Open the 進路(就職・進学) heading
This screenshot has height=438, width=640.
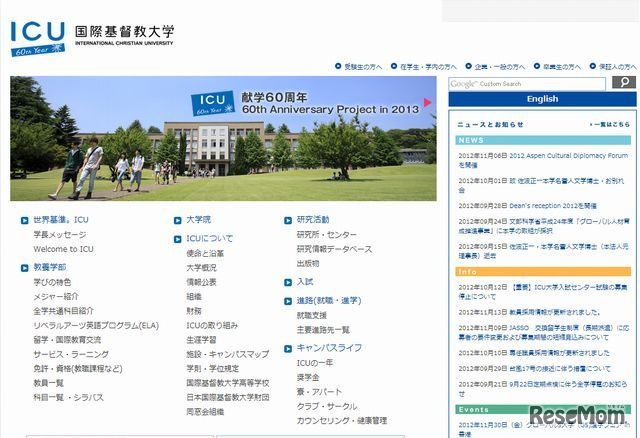tap(329, 301)
